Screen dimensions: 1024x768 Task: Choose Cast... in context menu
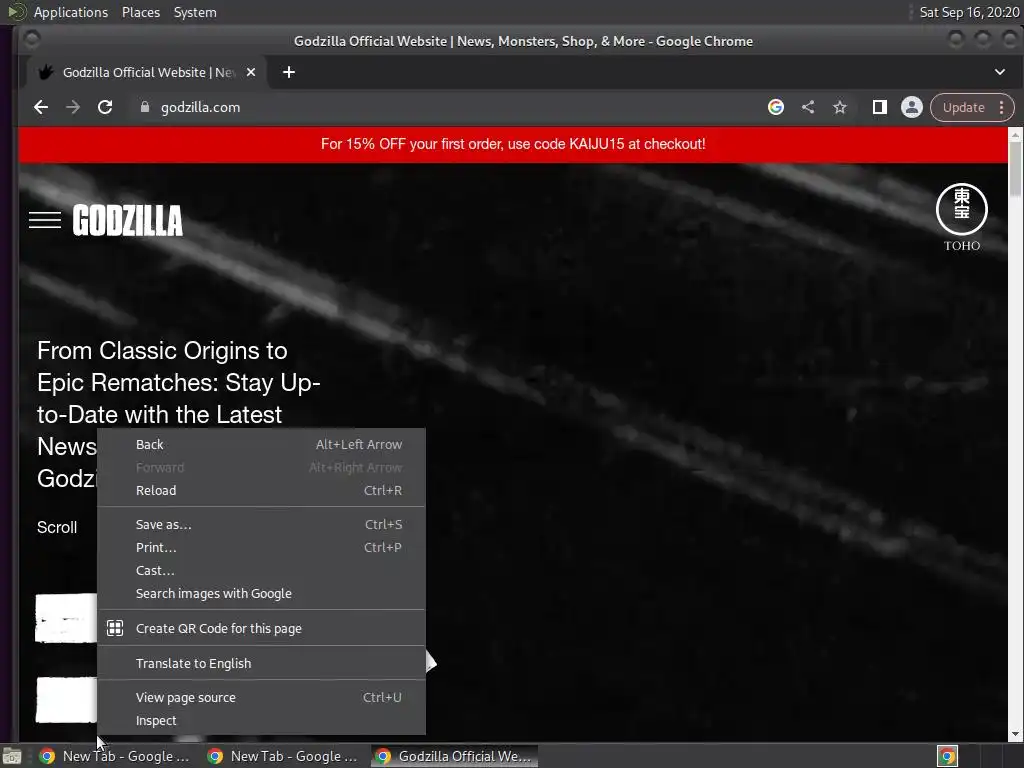(x=261, y=570)
